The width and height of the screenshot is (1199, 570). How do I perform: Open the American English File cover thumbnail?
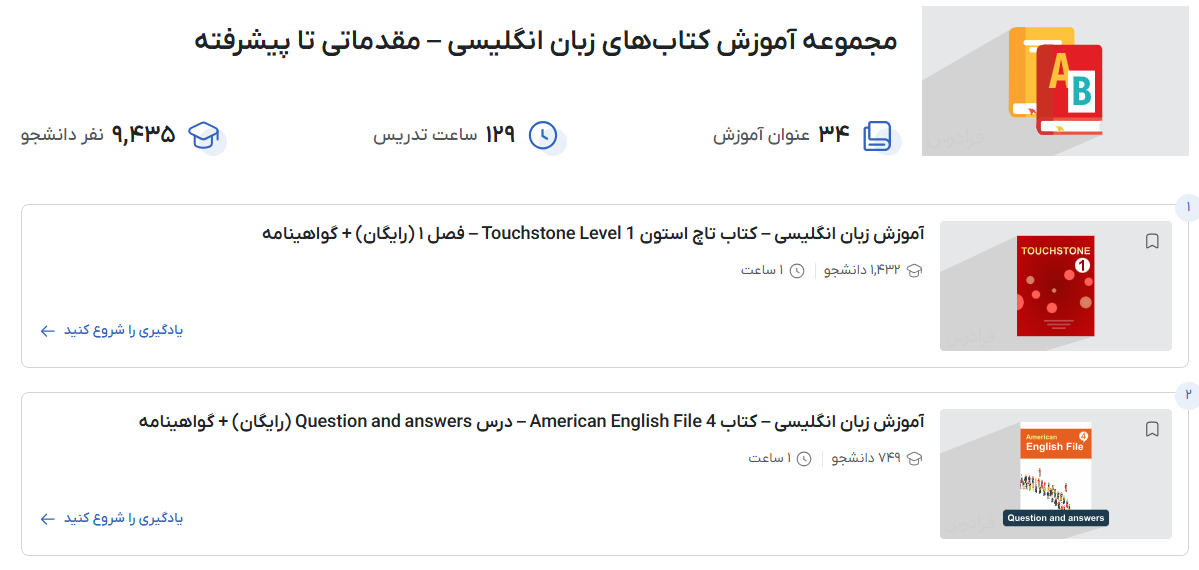pyautogui.click(x=1055, y=474)
